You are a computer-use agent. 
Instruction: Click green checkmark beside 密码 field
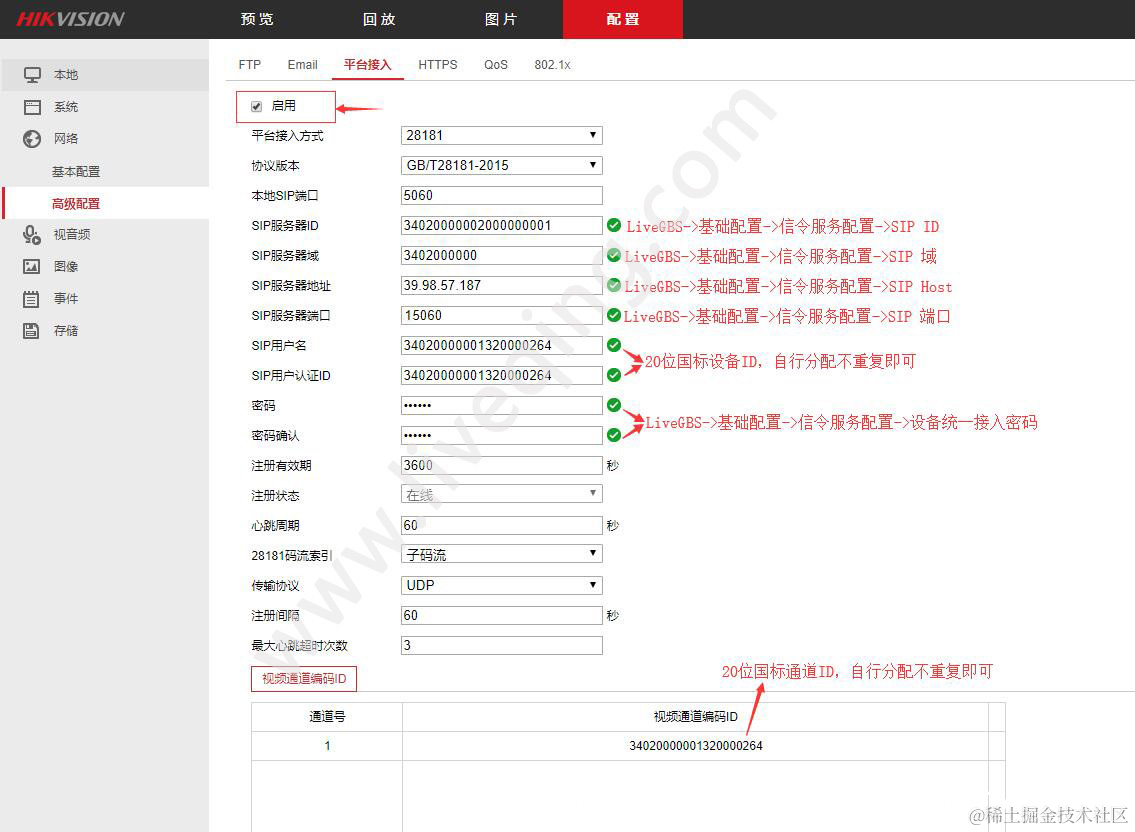coord(613,405)
